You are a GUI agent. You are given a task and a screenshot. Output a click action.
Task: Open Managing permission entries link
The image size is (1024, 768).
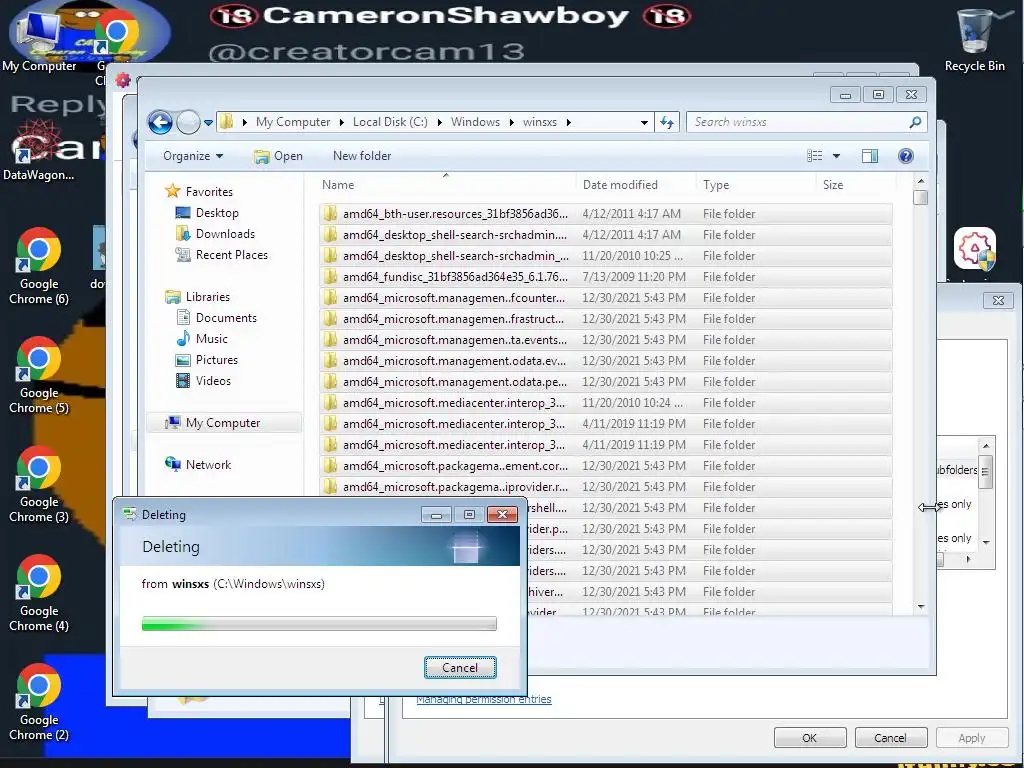coord(484,699)
